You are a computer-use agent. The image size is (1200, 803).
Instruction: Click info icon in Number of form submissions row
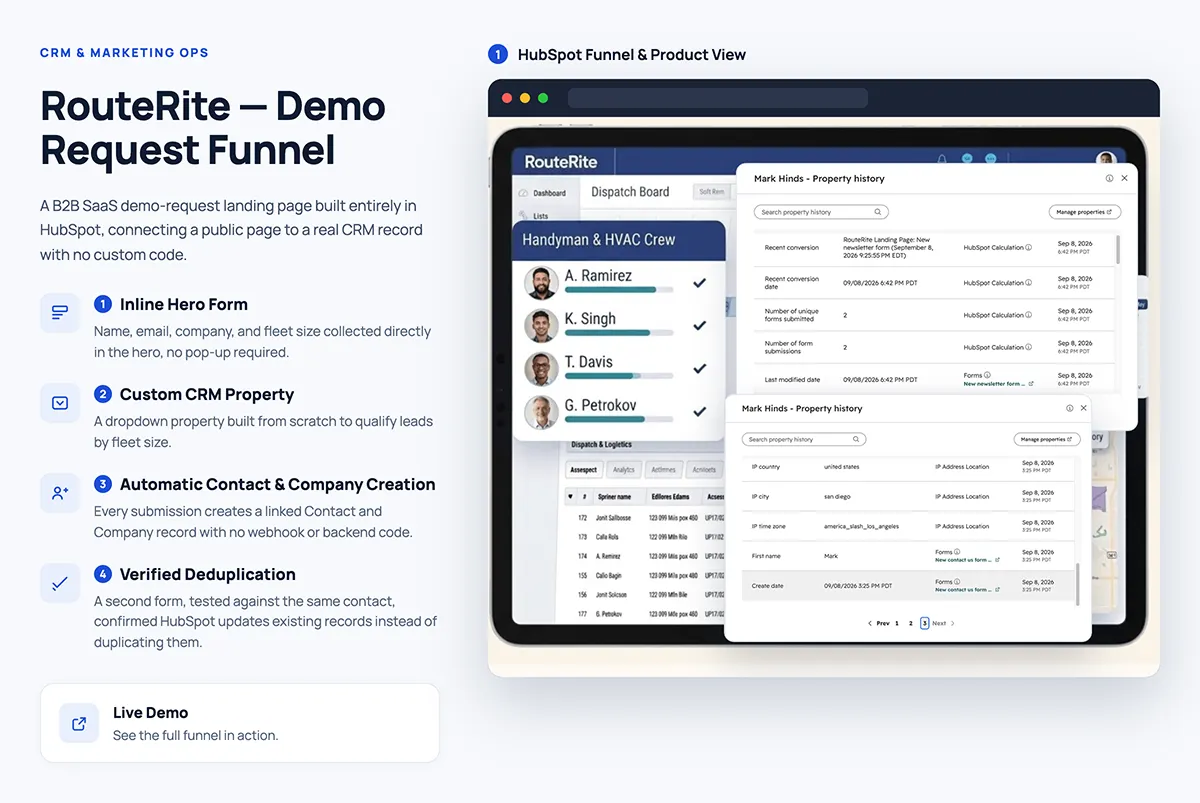point(1028,347)
